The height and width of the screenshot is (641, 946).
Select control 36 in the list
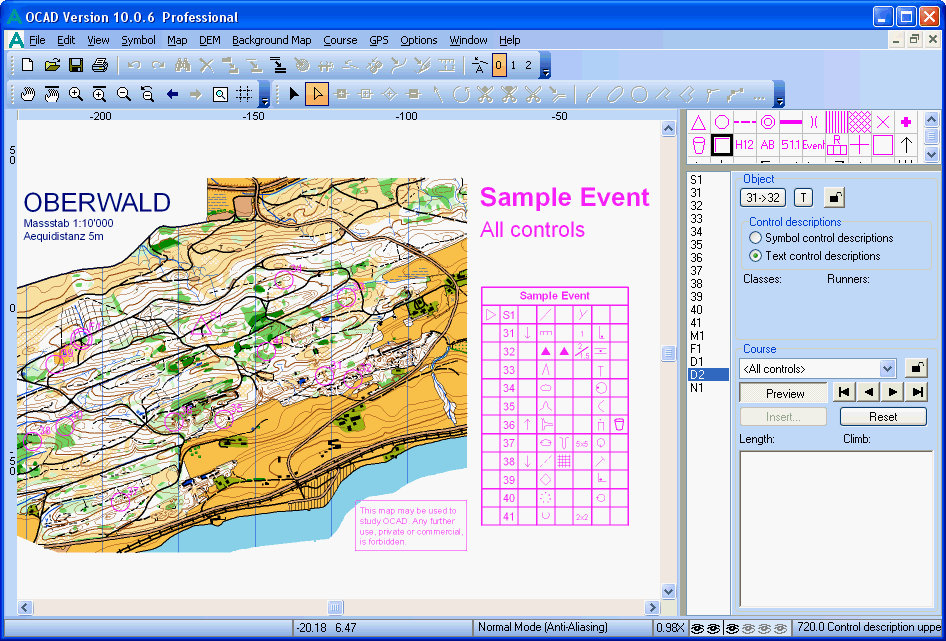[x=696, y=258]
